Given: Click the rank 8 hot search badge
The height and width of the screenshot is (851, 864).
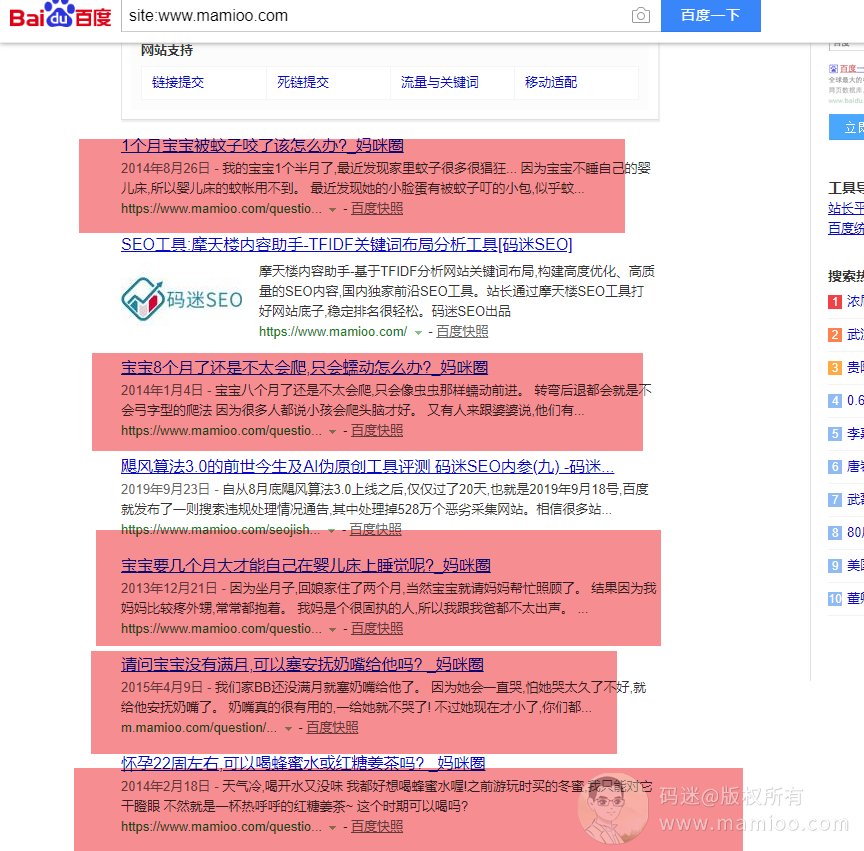Looking at the screenshot, I should (834, 533).
